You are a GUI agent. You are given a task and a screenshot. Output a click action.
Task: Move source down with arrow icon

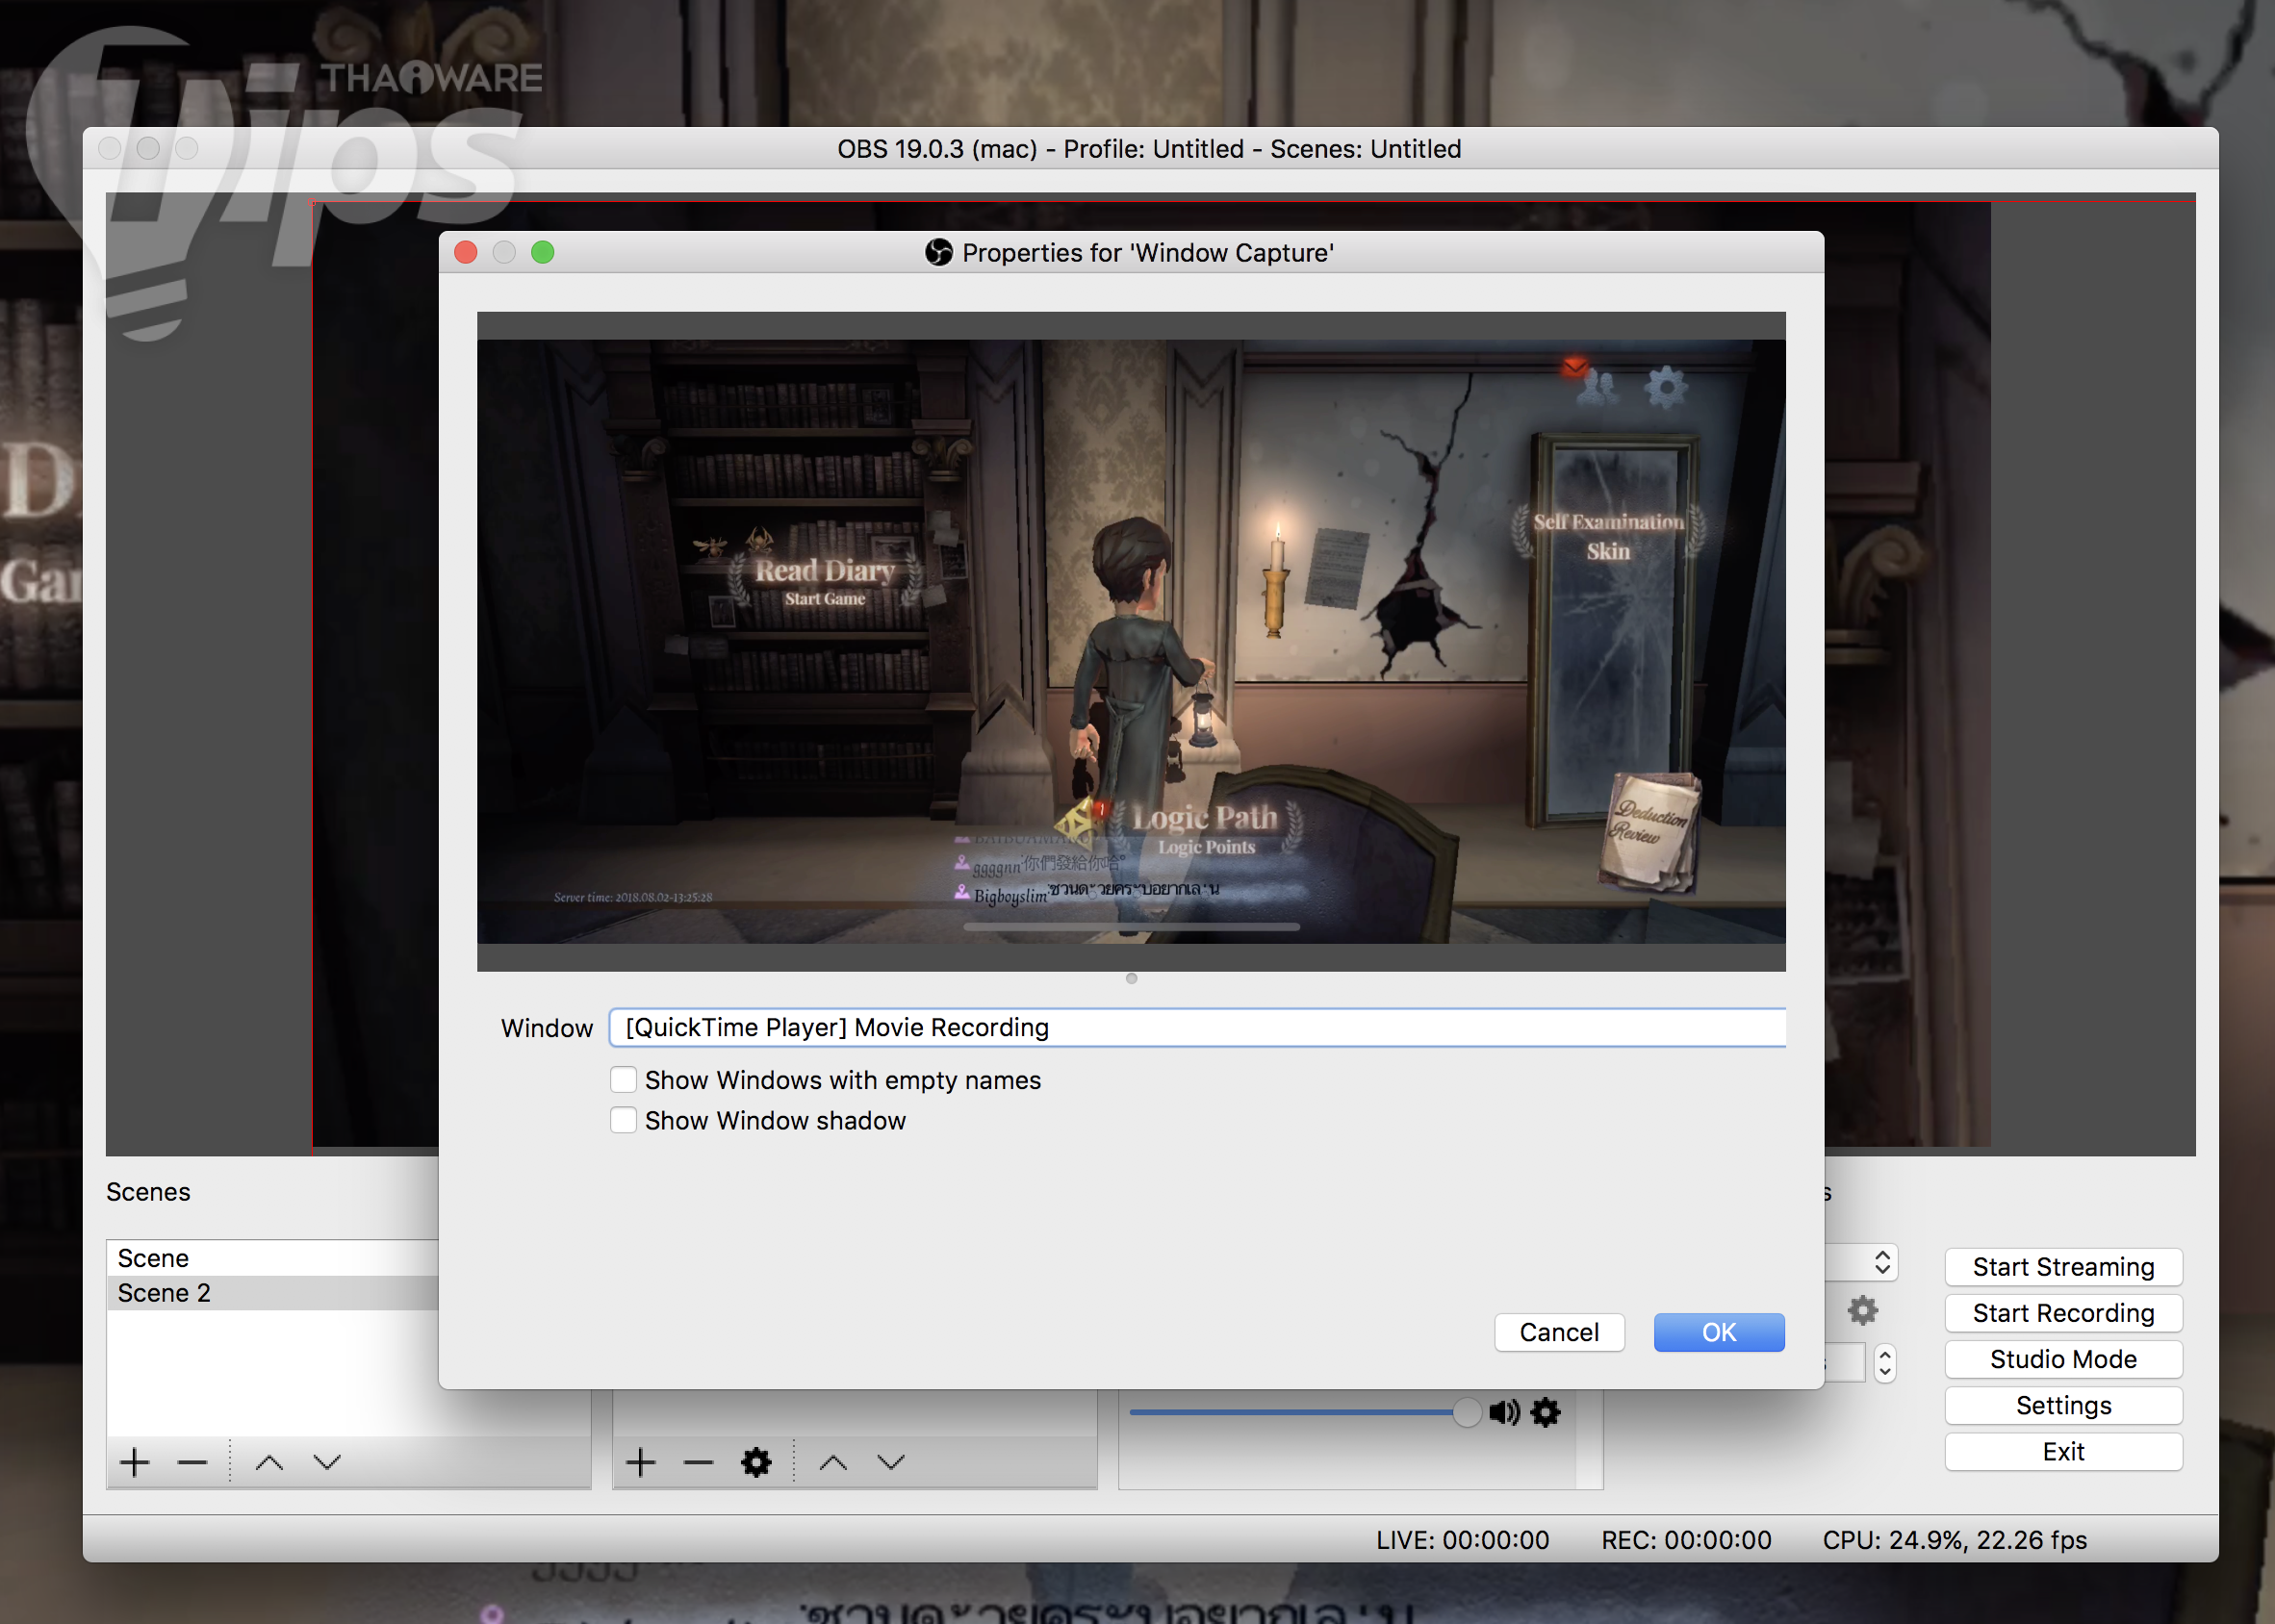pyautogui.click(x=891, y=1462)
